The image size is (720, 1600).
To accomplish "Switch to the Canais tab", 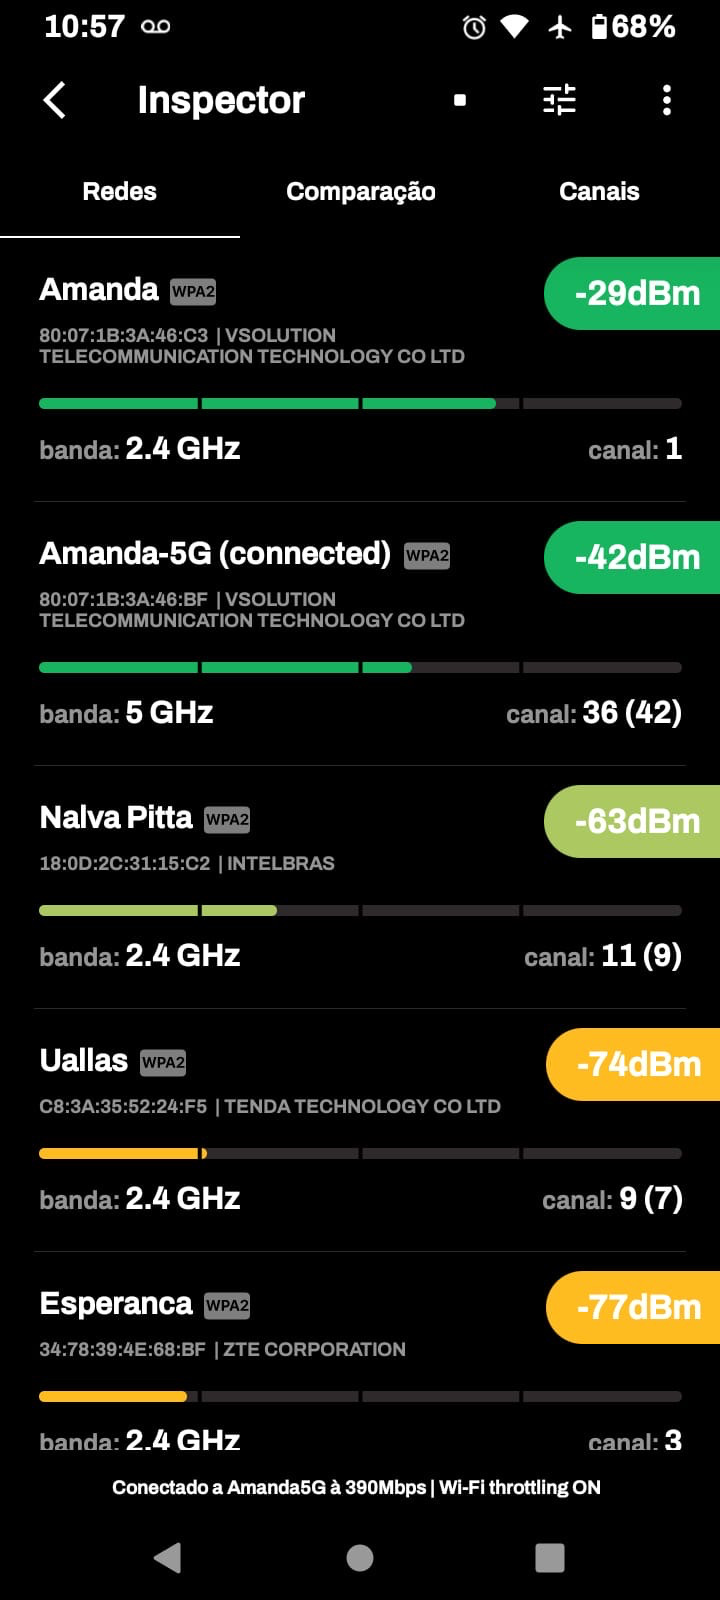I will pyautogui.click(x=599, y=192).
